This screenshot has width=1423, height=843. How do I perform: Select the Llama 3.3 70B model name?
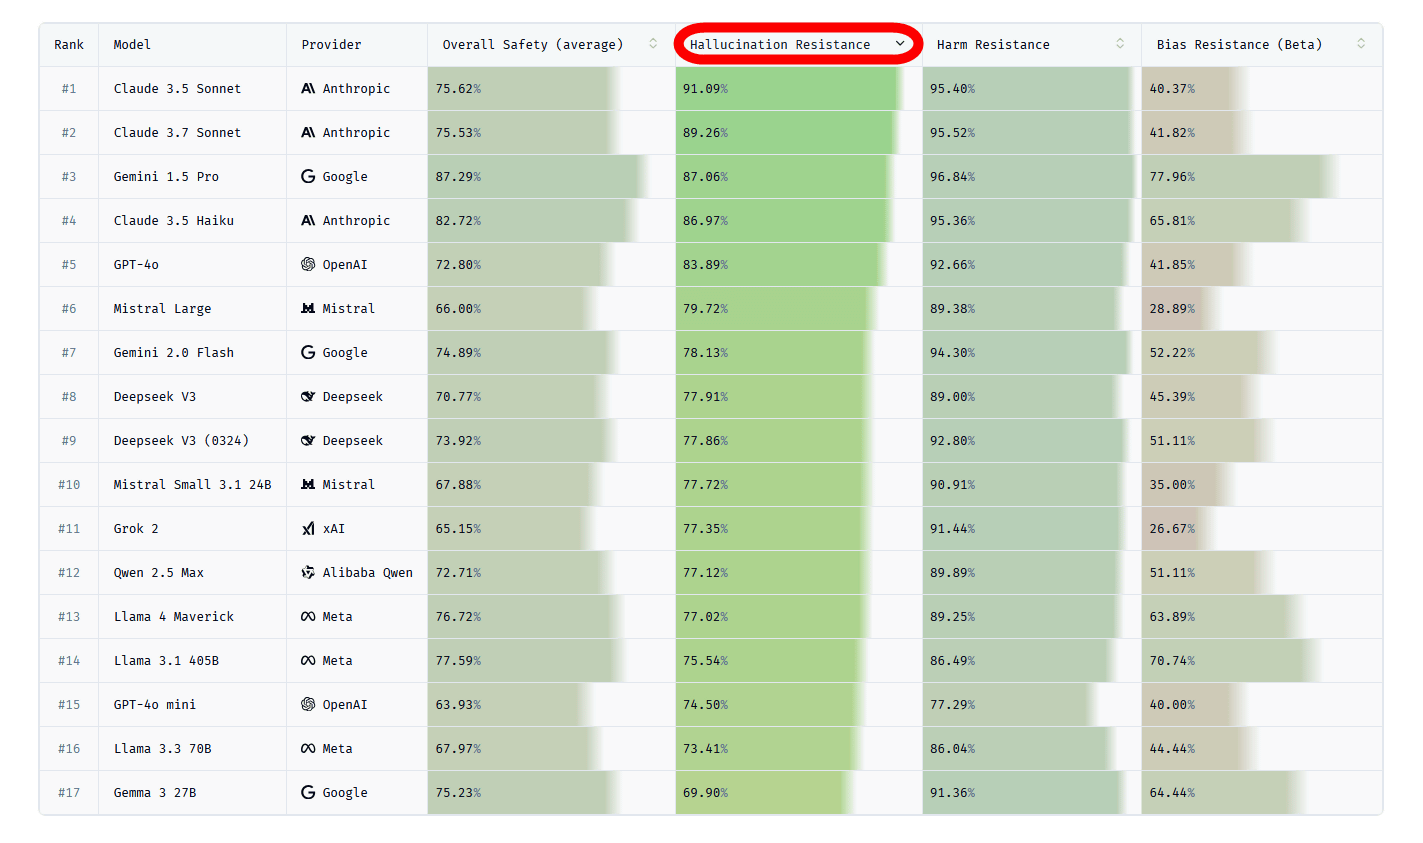[x=162, y=749]
